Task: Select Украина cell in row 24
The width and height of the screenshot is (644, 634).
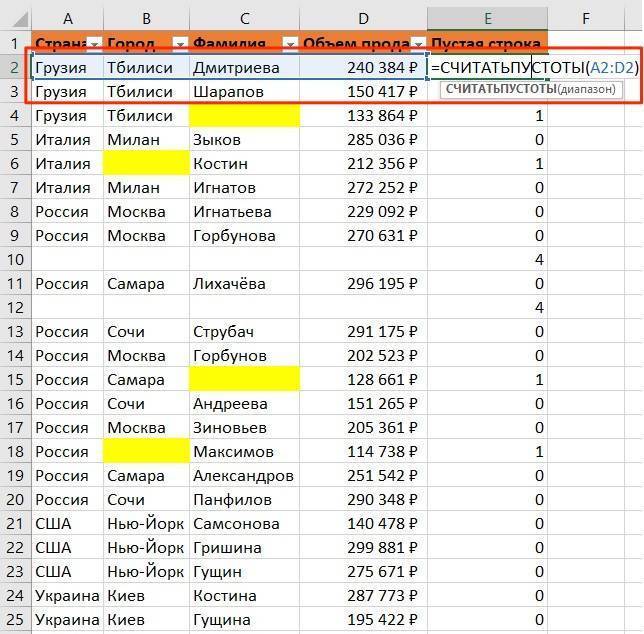Action: click(x=68, y=595)
